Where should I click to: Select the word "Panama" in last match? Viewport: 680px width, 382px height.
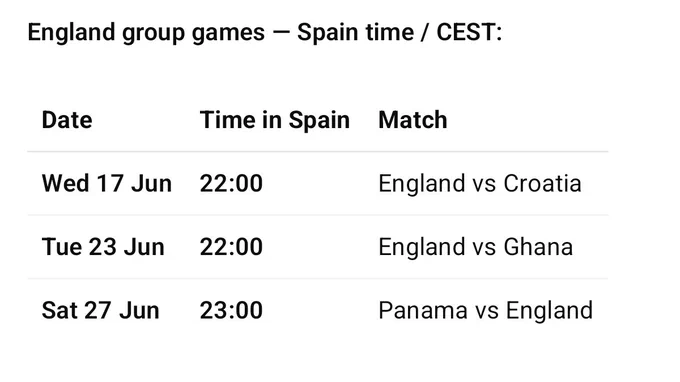coord(423,310)
